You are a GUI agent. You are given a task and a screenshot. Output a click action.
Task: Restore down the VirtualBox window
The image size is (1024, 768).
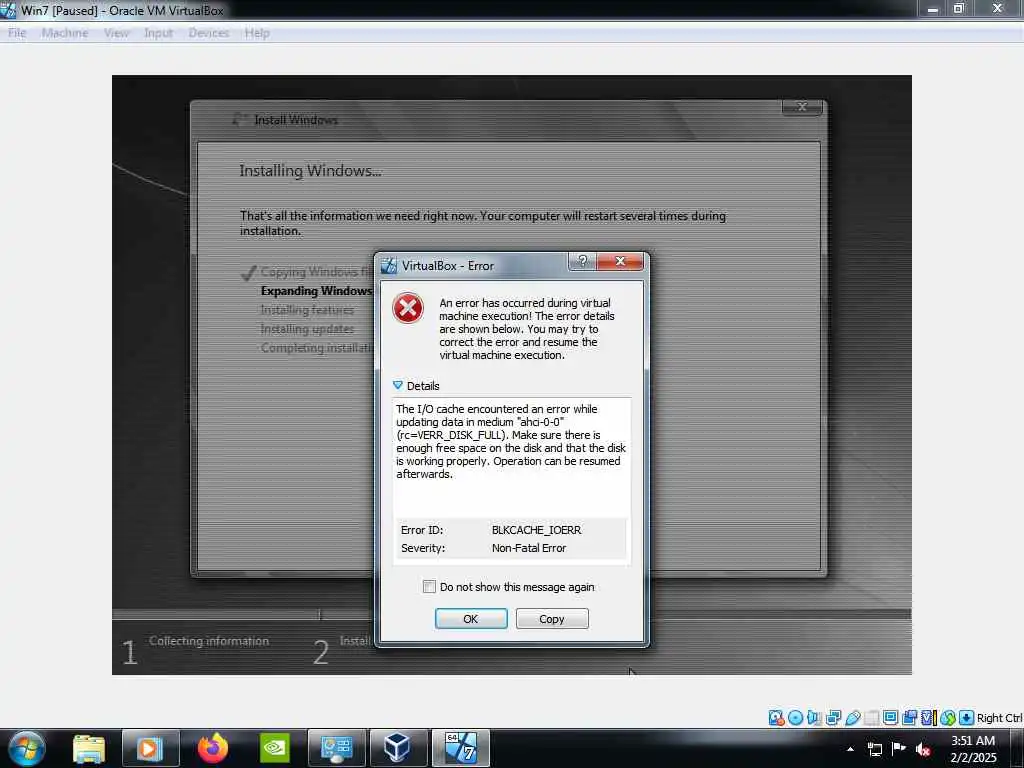click(x=959, y=8)
